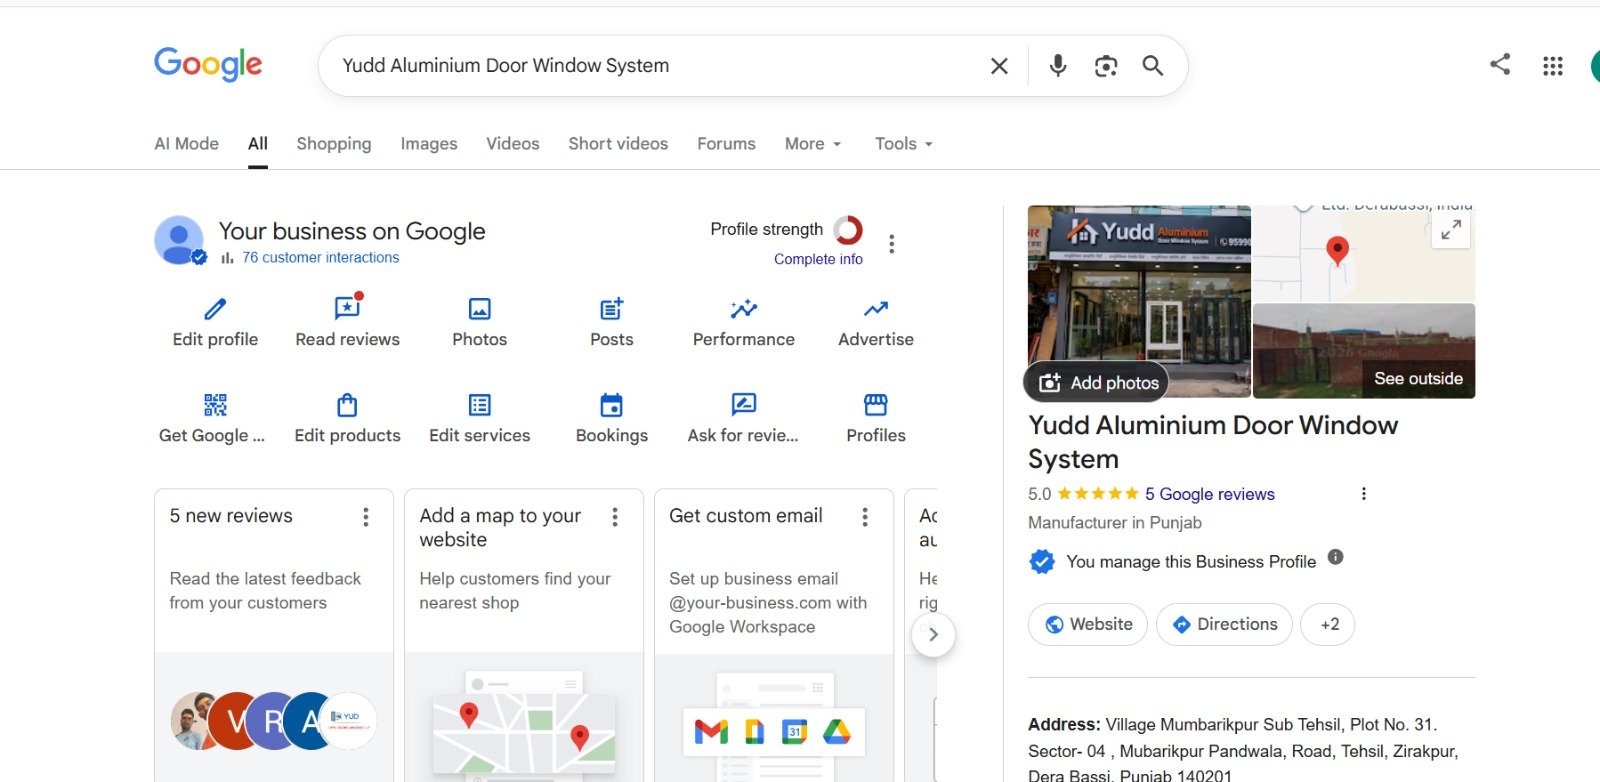
Task: Select the All results tab
Action: 258,144
